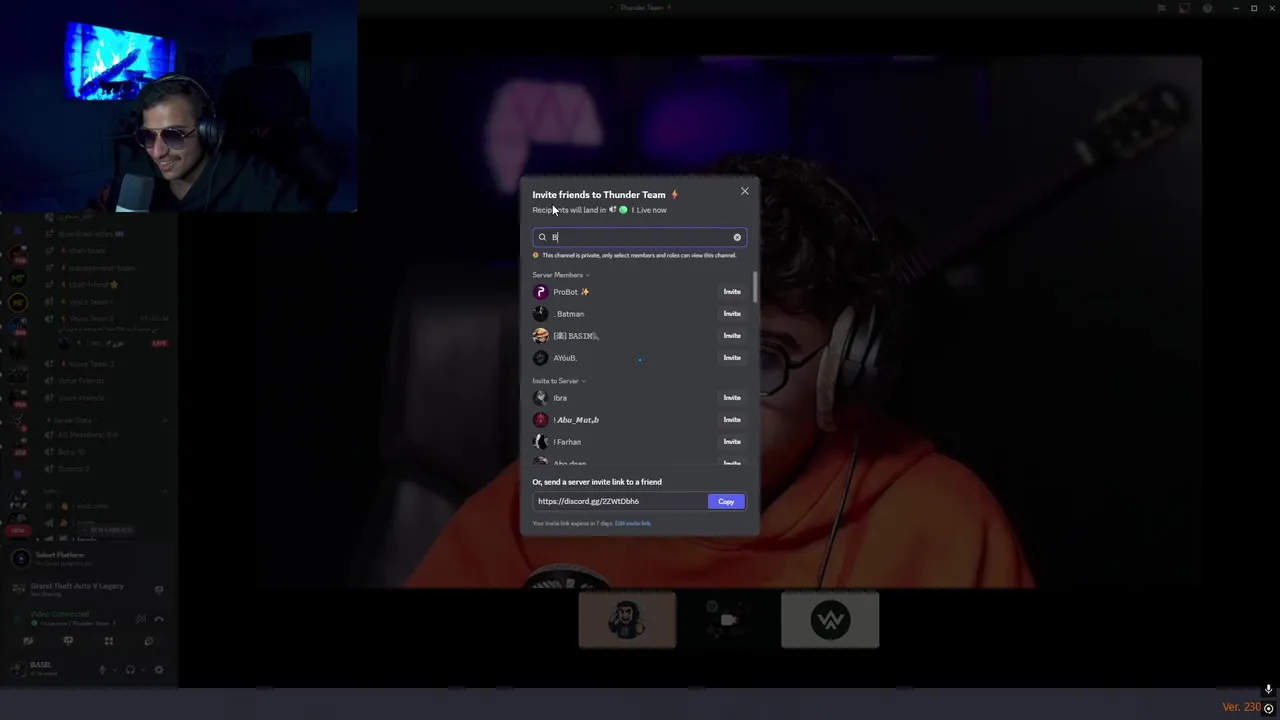Invite Farhan to the server

[732, 442]
